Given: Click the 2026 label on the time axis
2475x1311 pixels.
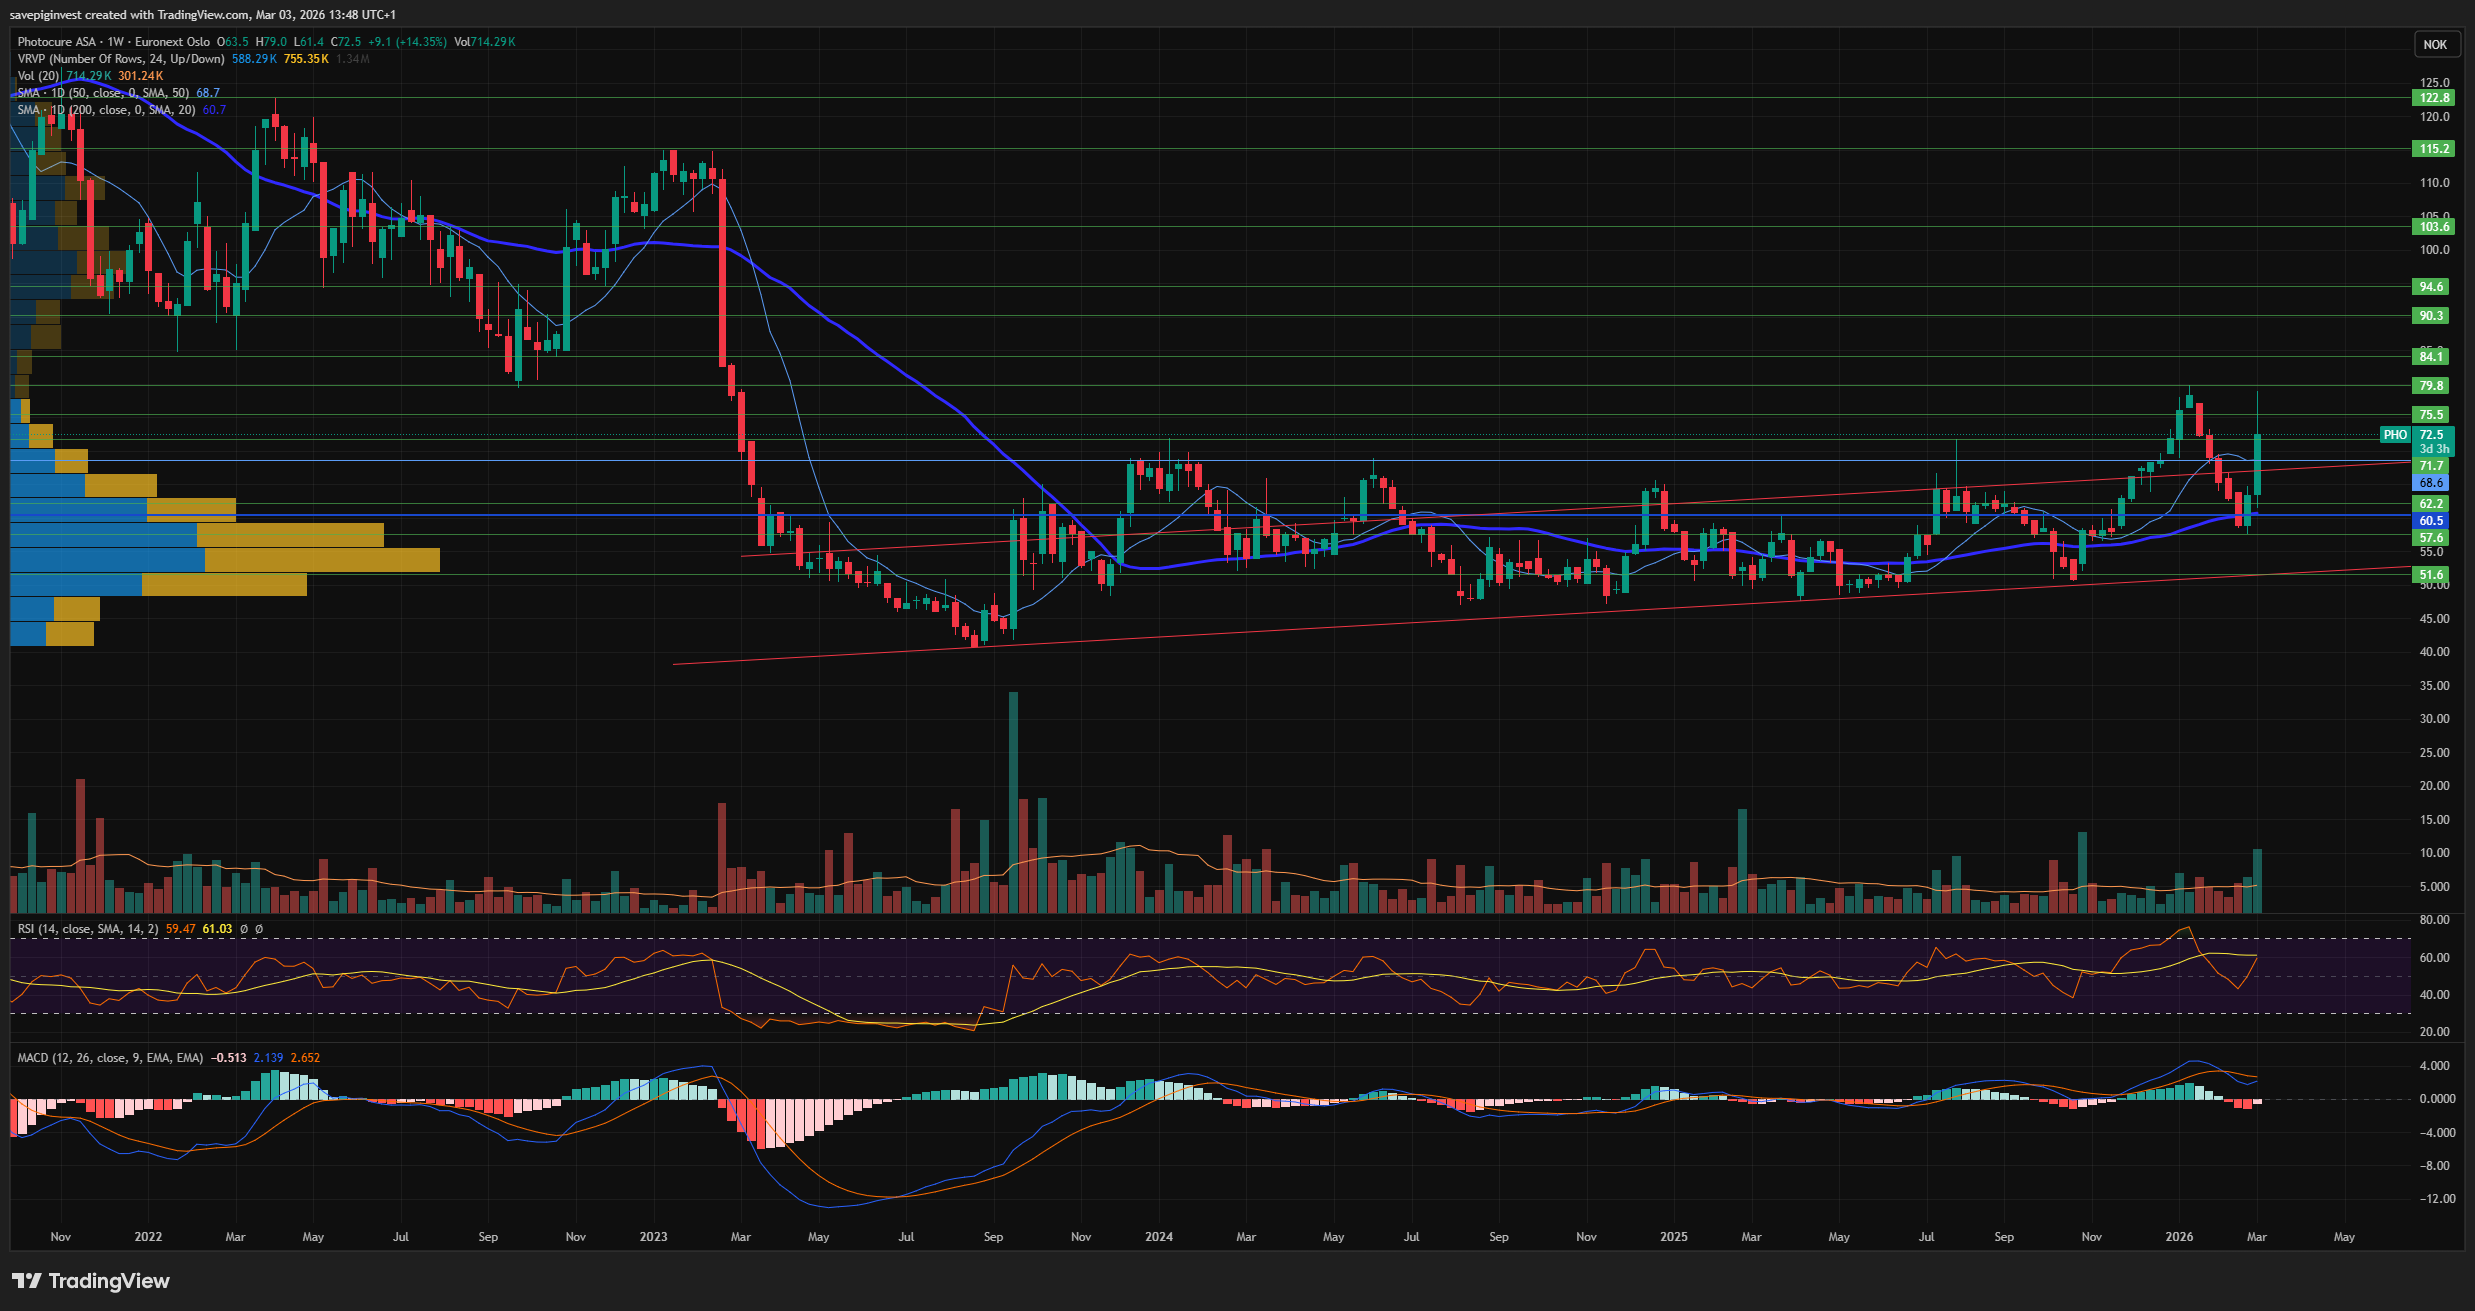Looking at the screenshot, I should (x=2179, y=1237).
